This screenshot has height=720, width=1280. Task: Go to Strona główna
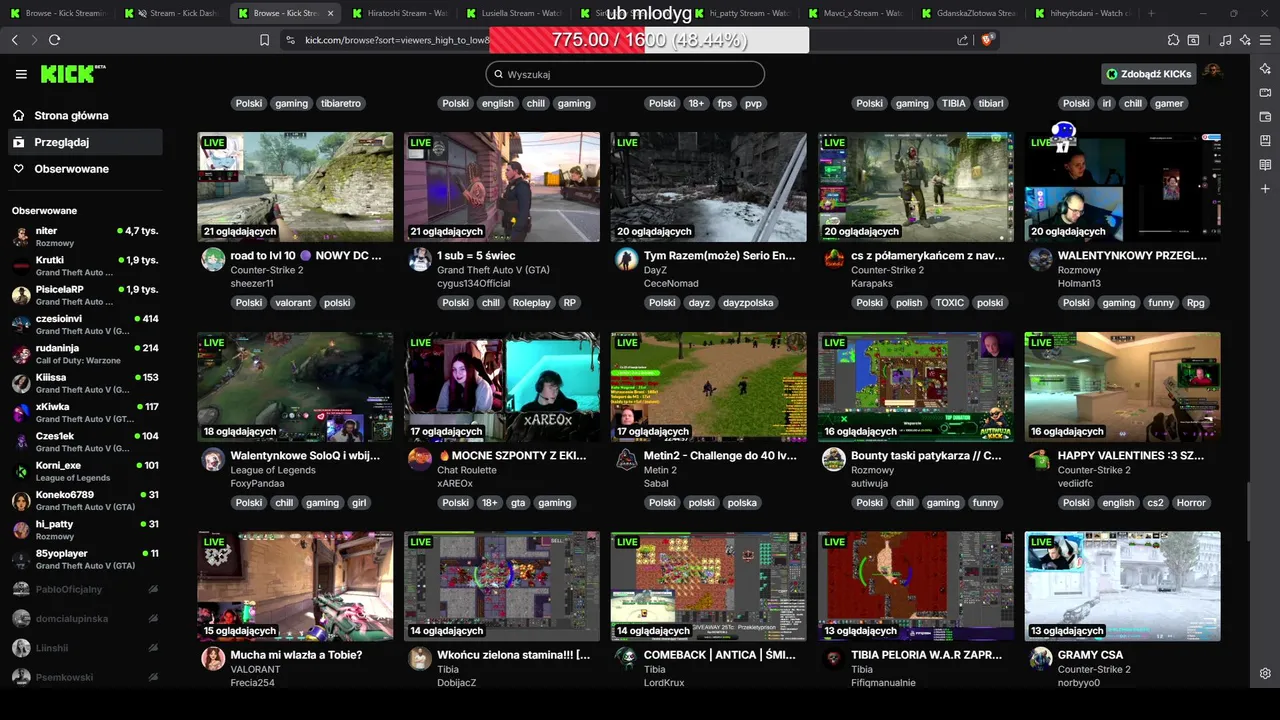(x=85, y=115)
